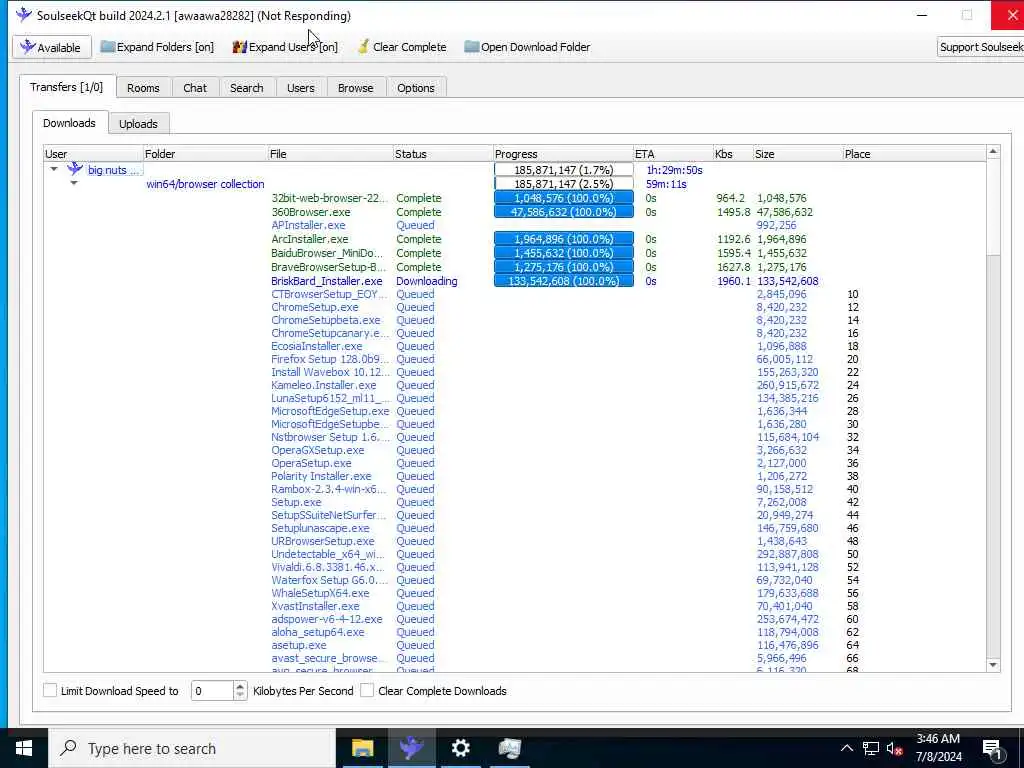The width and height of the screenshot is (1024, 768).
Task: Toggle Expand Folders [on] button
Action: 157,47
